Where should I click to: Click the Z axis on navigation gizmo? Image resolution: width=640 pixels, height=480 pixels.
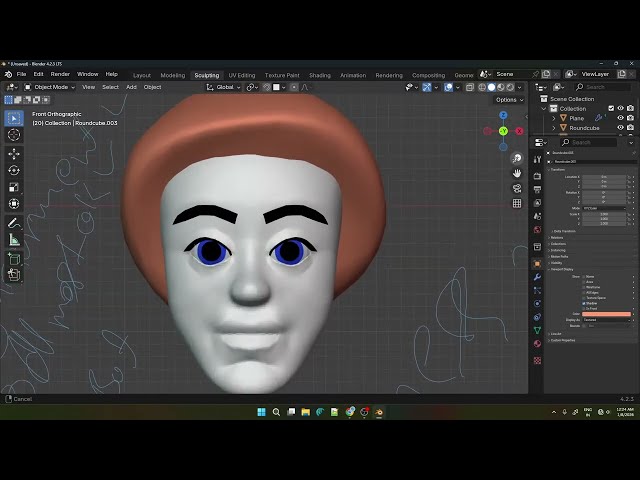[x=503, y=116]
